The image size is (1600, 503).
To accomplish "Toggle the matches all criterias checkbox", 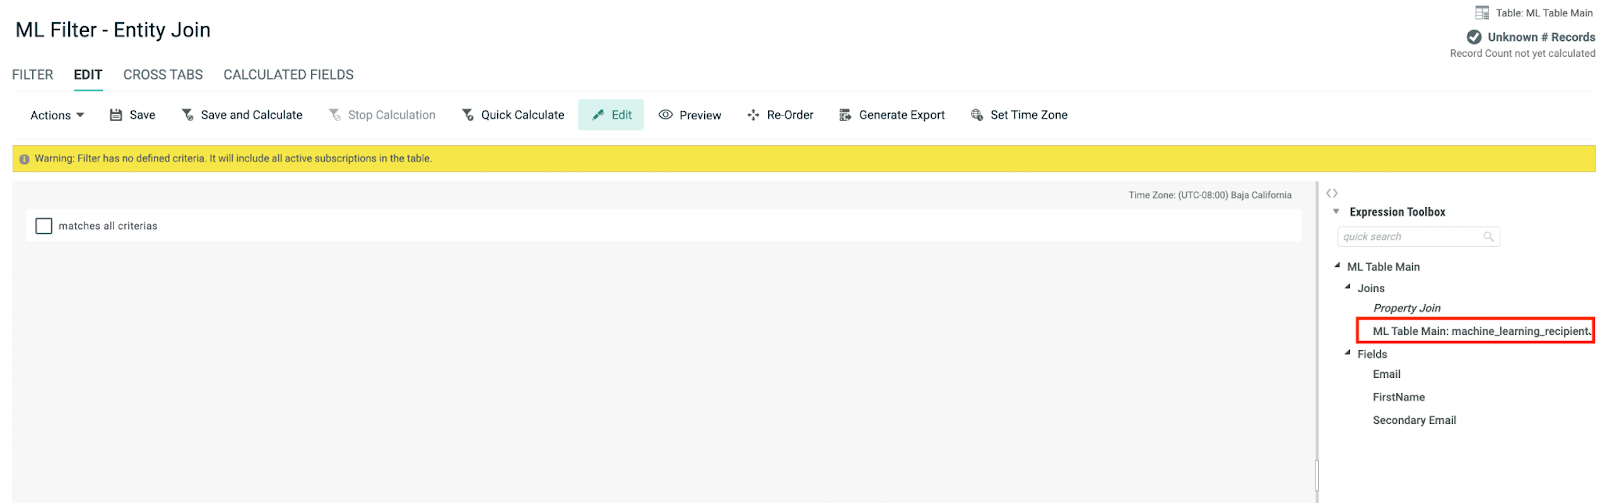I will pos(44,226).
